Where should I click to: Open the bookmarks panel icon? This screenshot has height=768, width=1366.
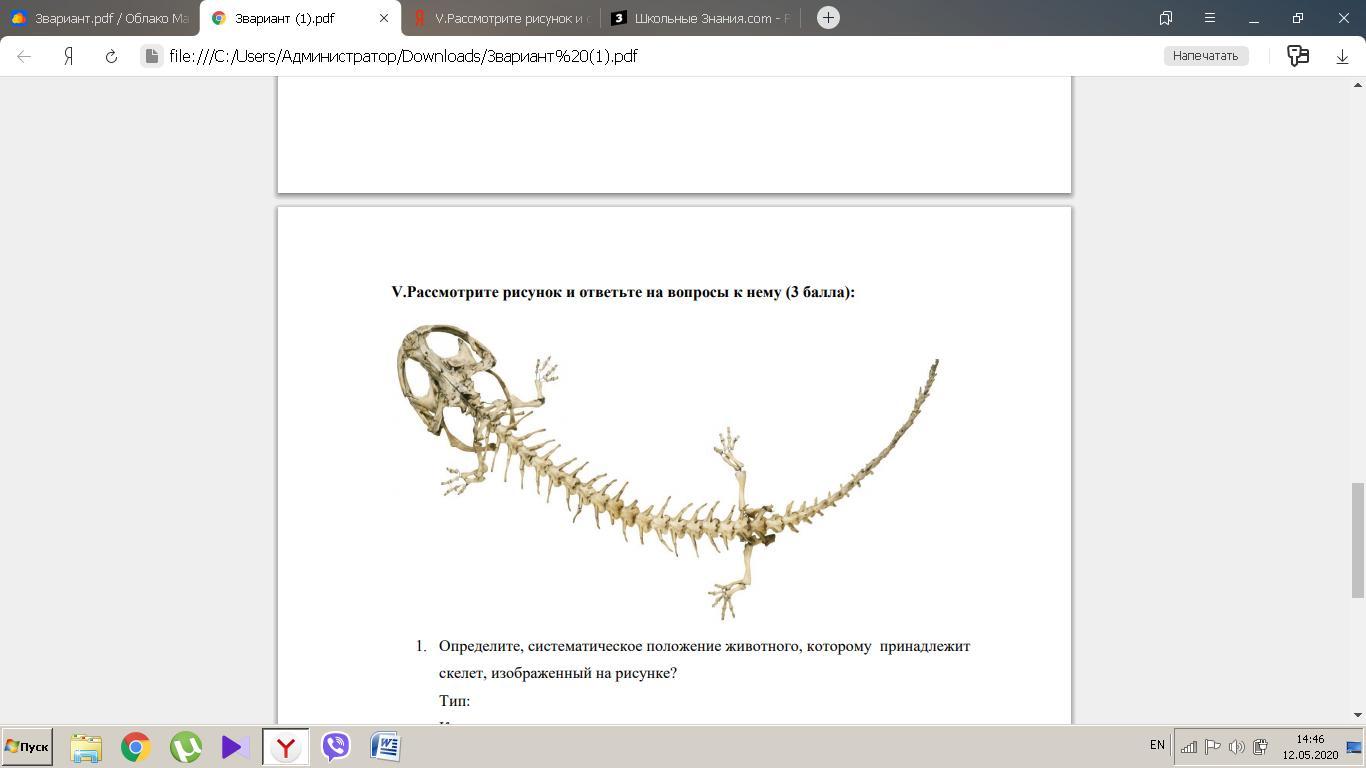[x=1165, y=18]
